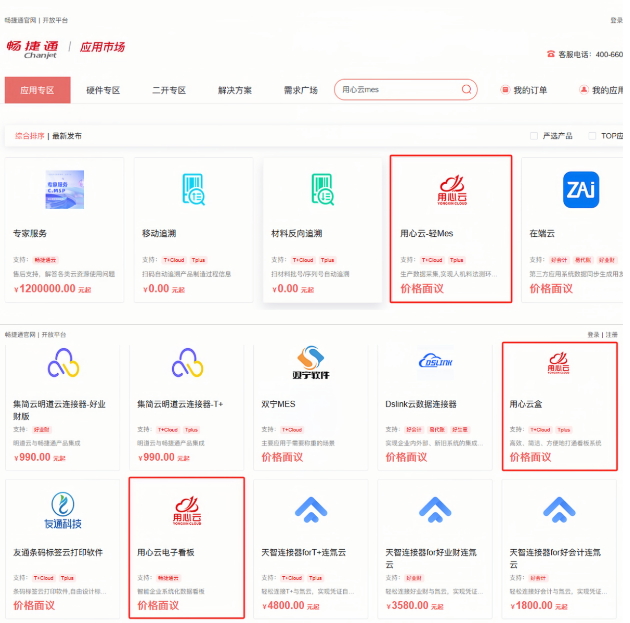Click the lower 登录 link beside 注册
Screen dimensions: 630x623
(593, 335)
